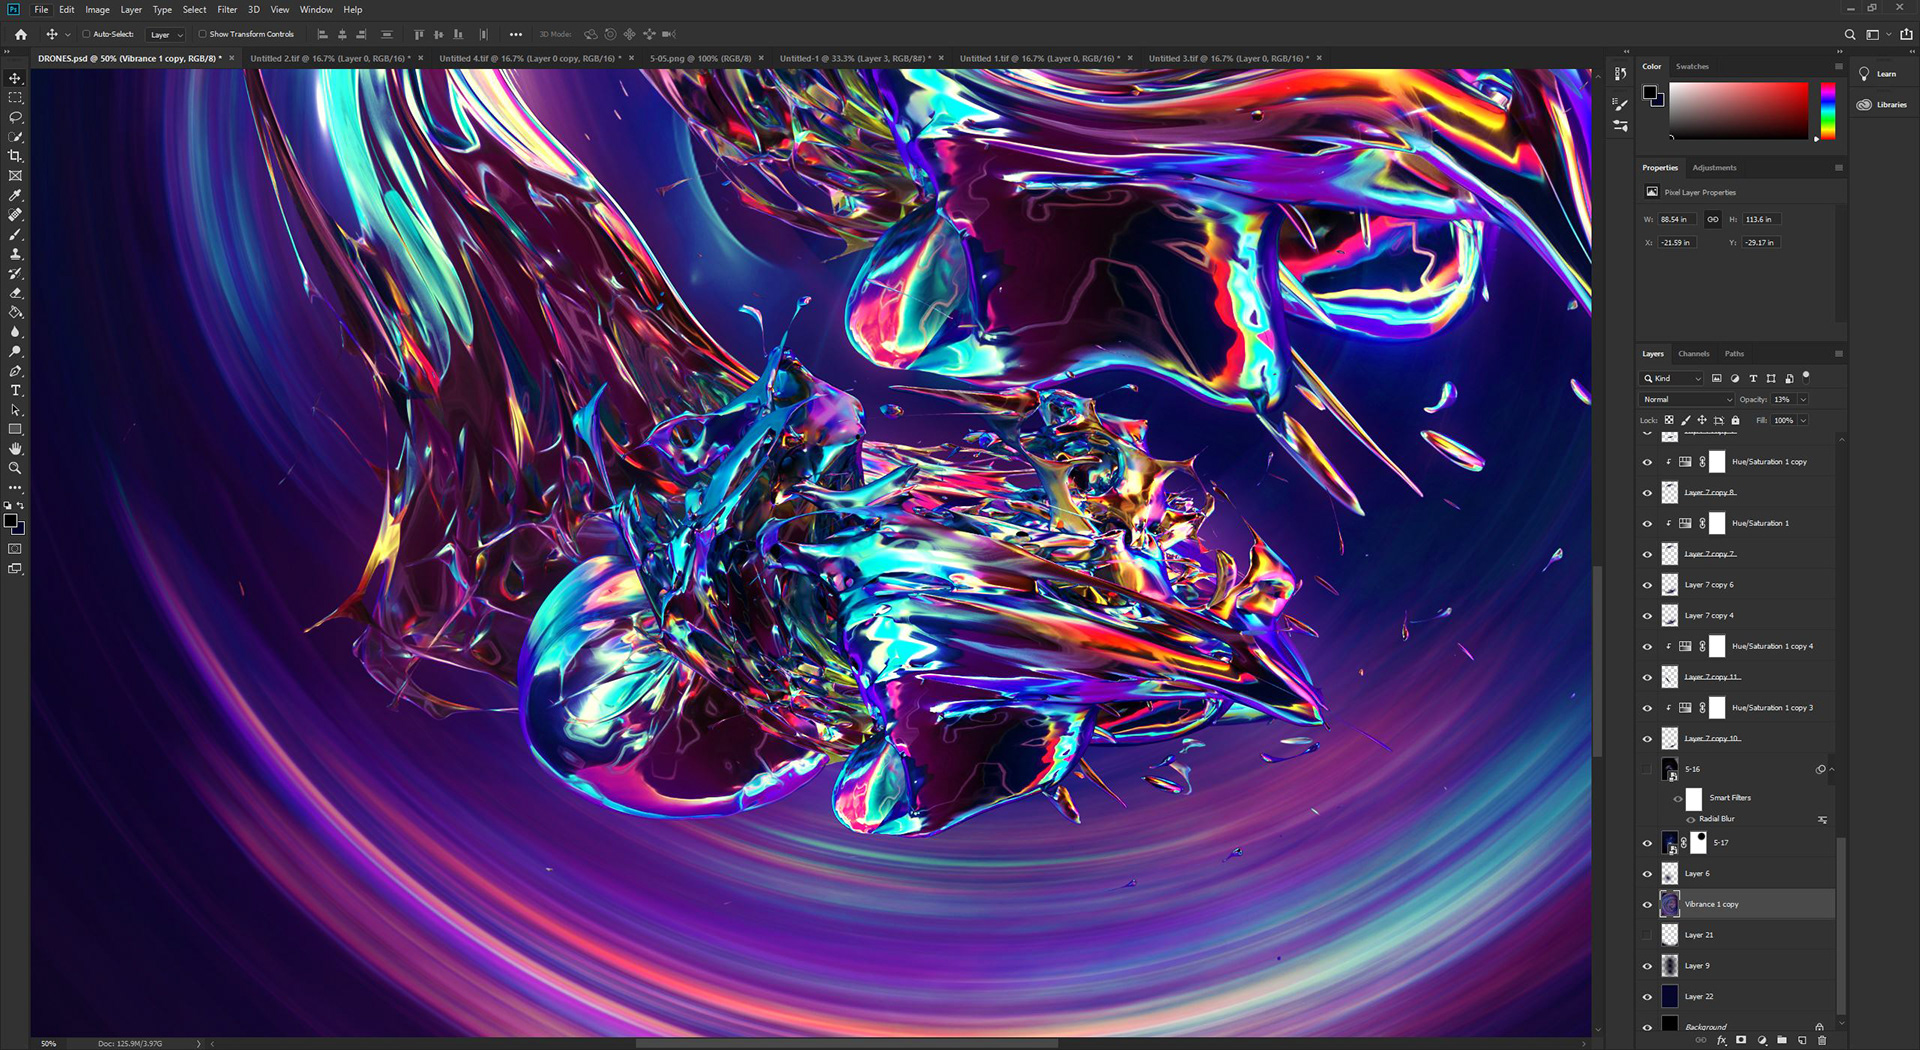This screenshot has height=1050, width=1920.
Task: Hide the Background layer
Action: [x=1647, y=1027]
